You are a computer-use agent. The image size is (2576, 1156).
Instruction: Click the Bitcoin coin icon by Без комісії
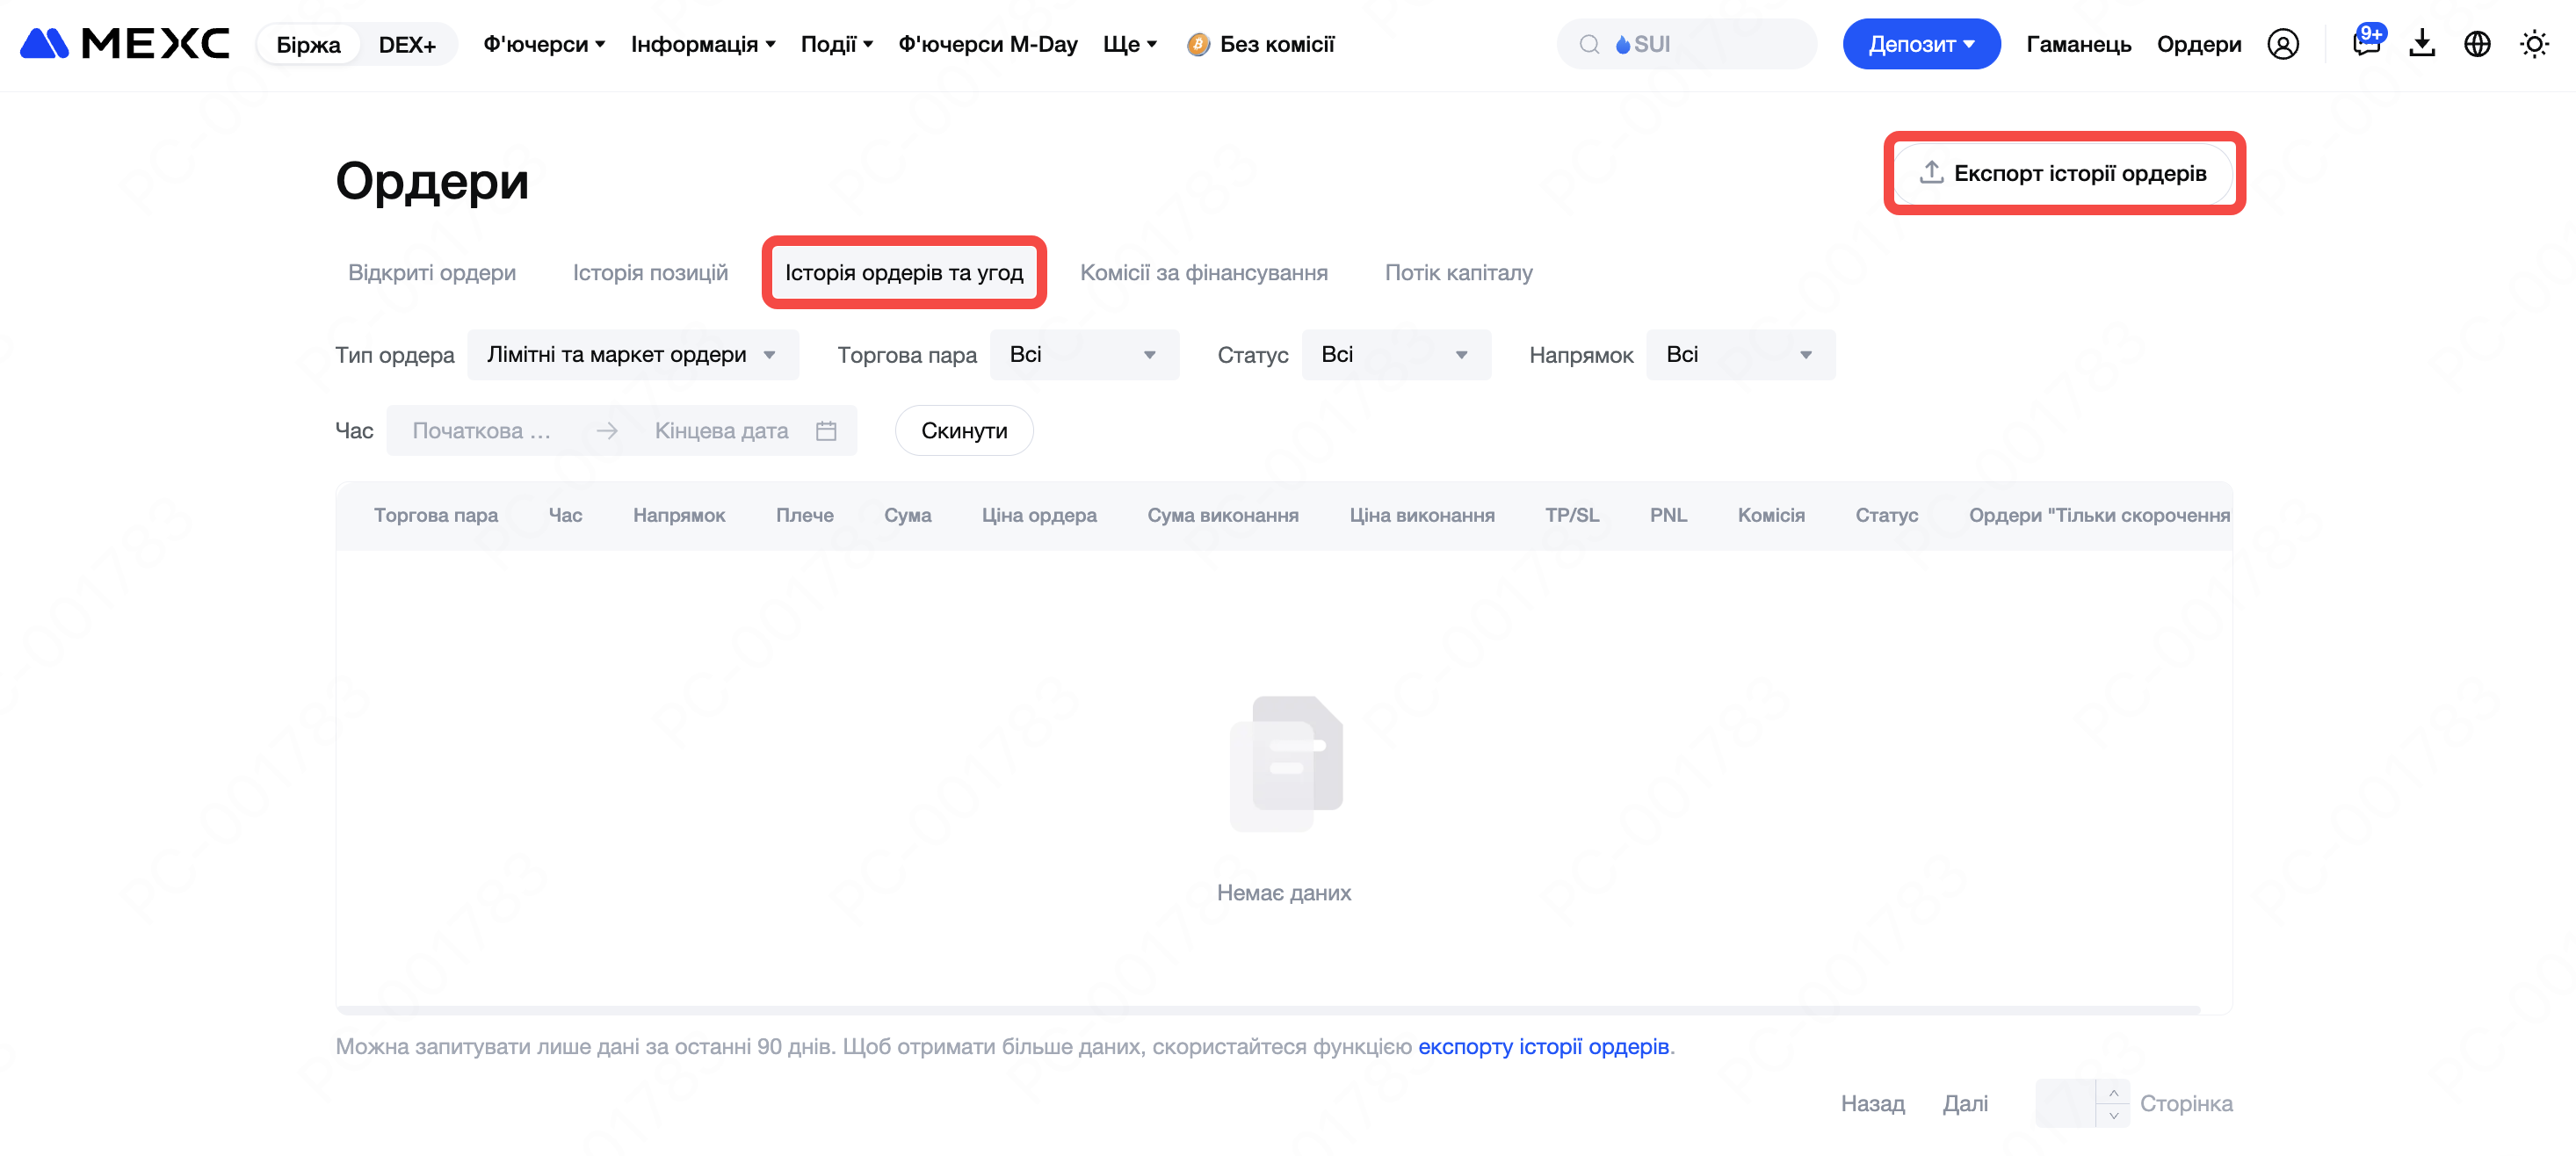1197,44
